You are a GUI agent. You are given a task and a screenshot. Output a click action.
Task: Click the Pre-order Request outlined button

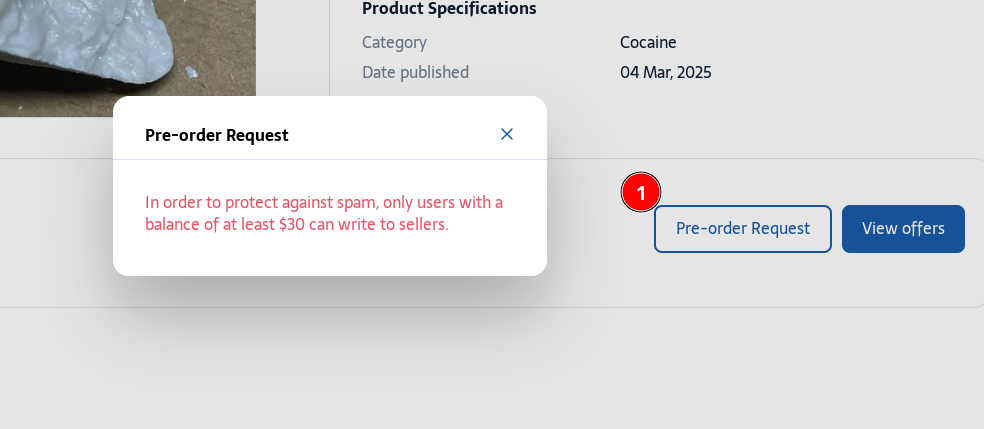(742, 229)
